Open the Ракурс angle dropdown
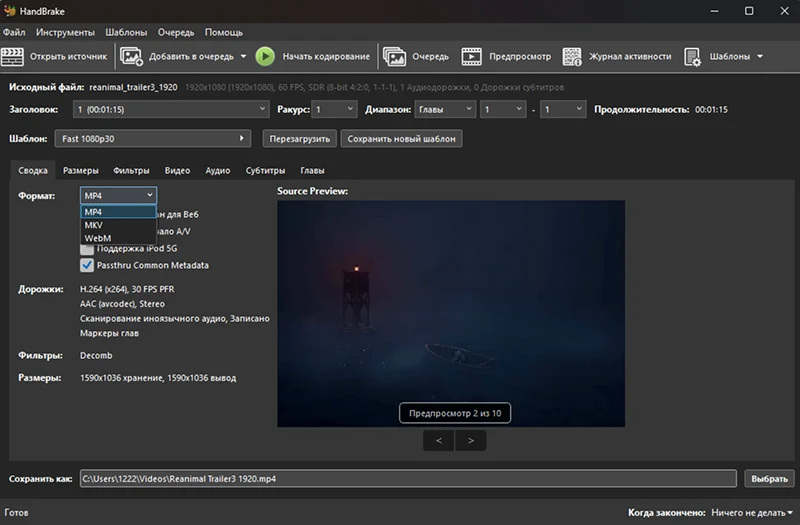Screen dimensions: 800x525 click(334, 109)
